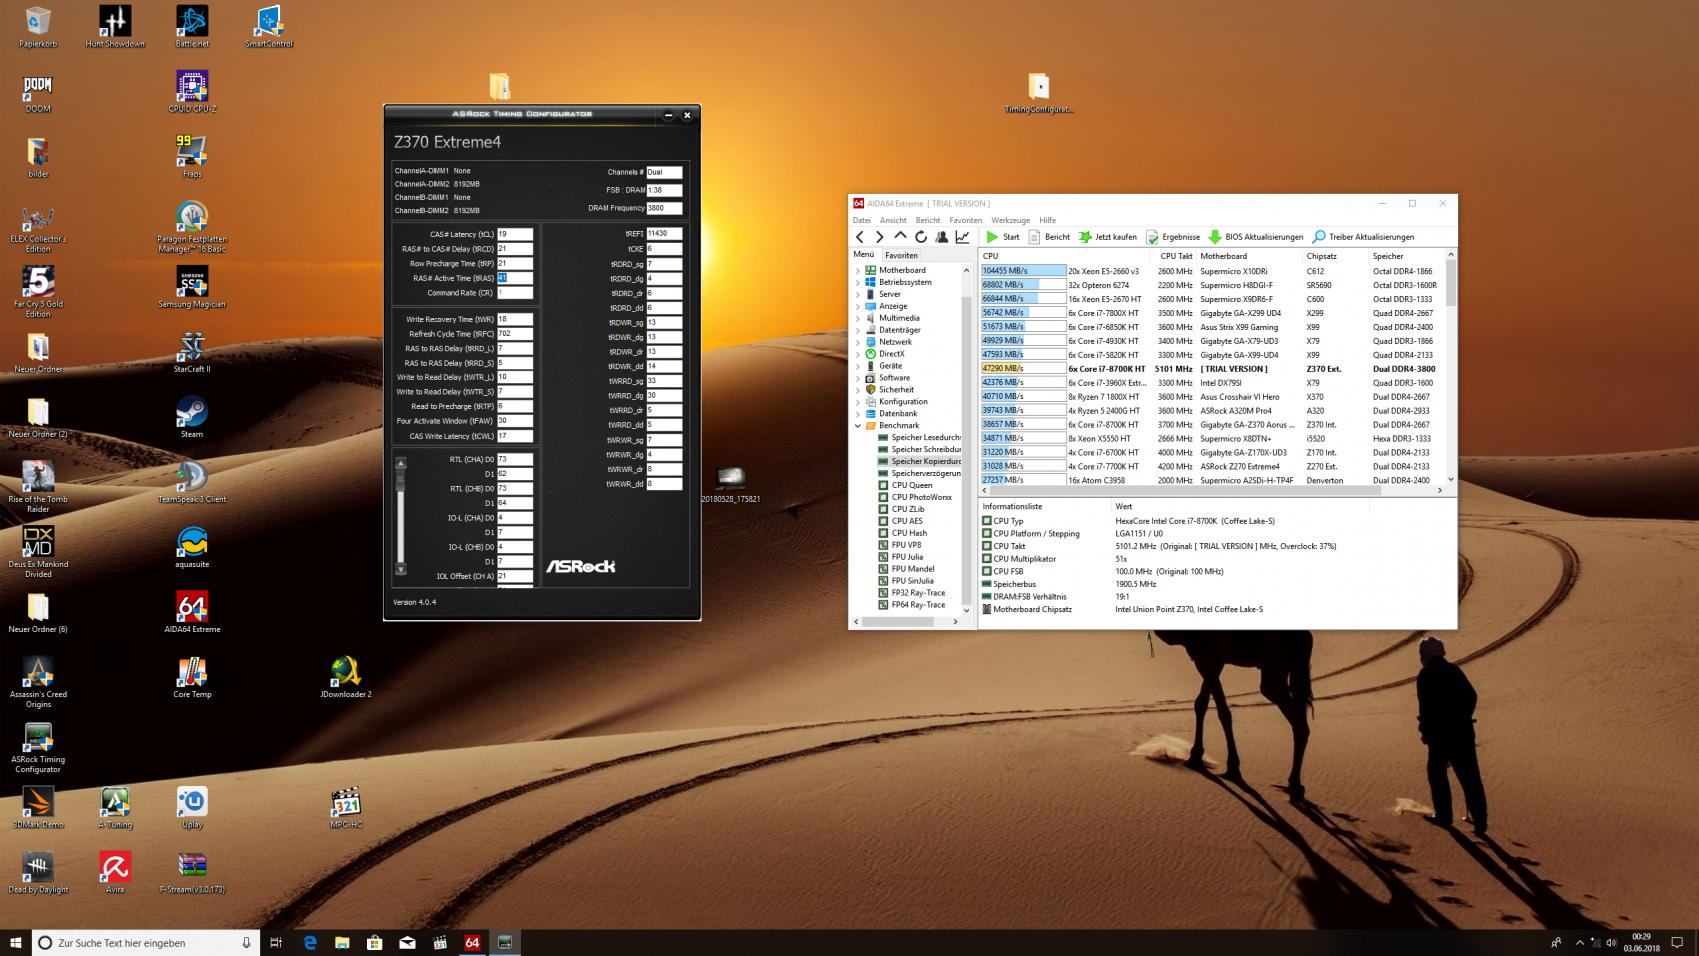Open JDownloader 2 desktop icon
The height and width of the screenshot is (956, 1699).
click(x=346, y=676)
